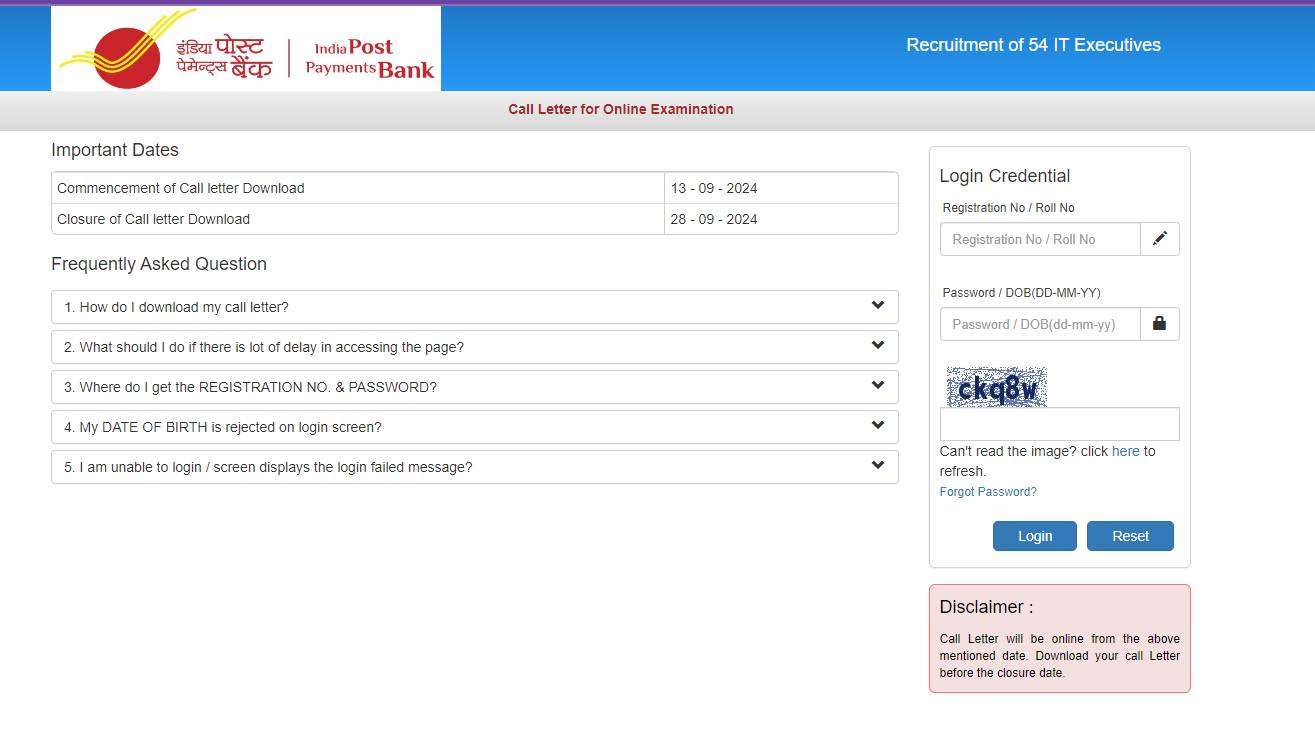Click the 'Frequently Asked Question' heading
Viewport: 1315px width, 734px height.
159,264
